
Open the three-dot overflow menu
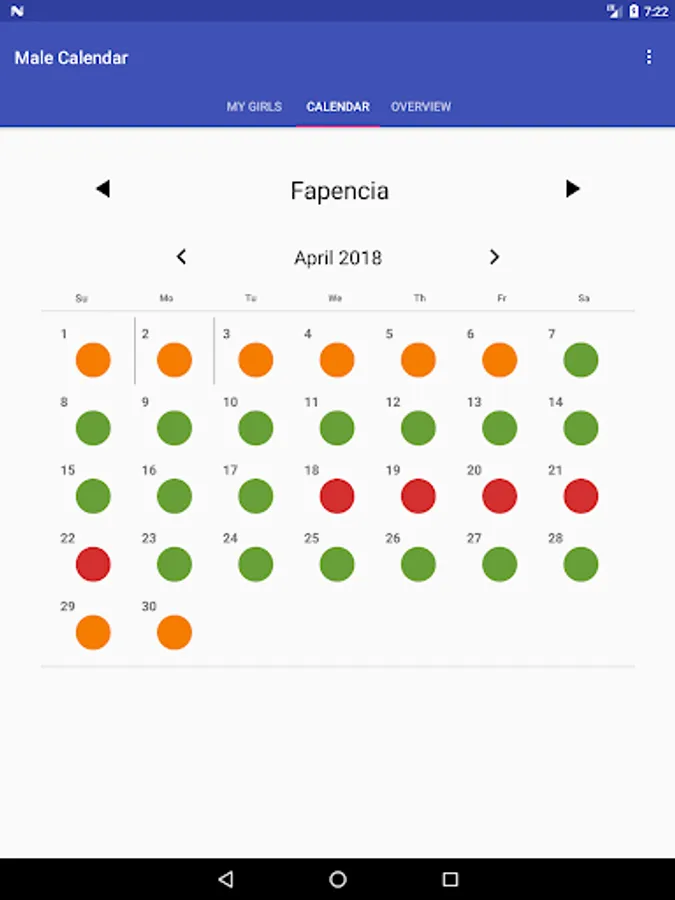(x=649, y=57)
